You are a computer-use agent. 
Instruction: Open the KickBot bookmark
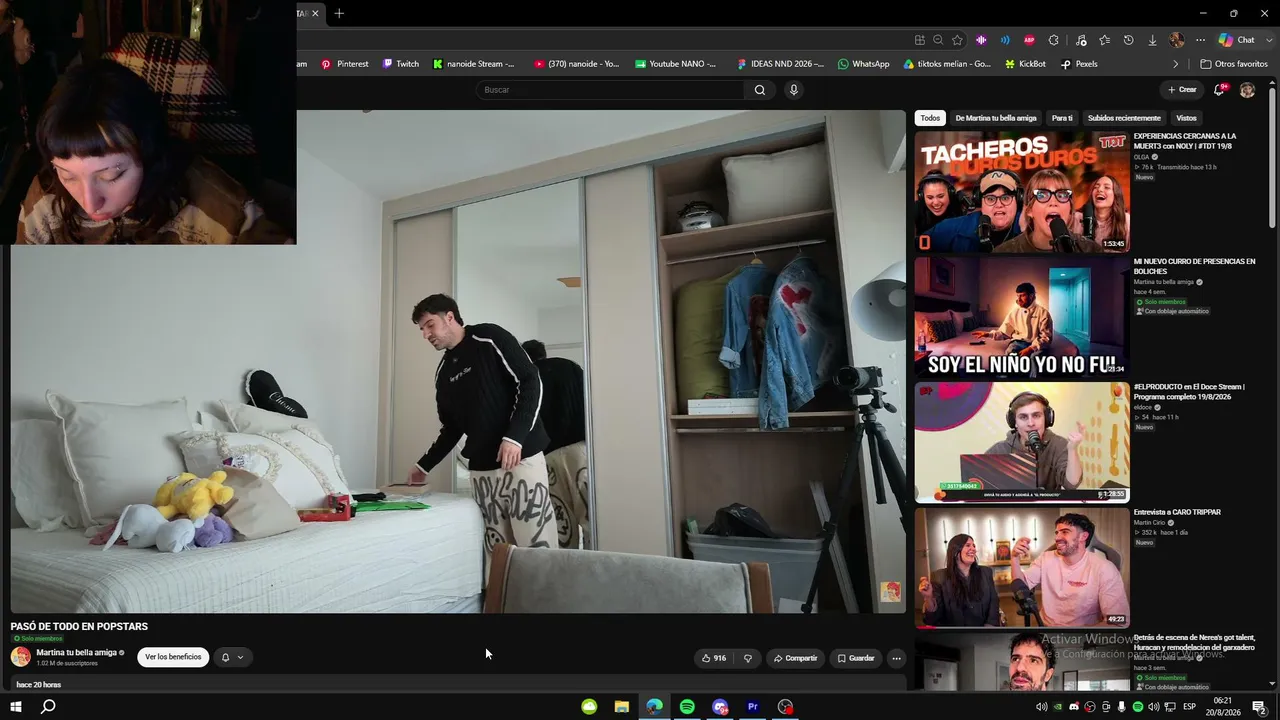[x=1024, y=64]
